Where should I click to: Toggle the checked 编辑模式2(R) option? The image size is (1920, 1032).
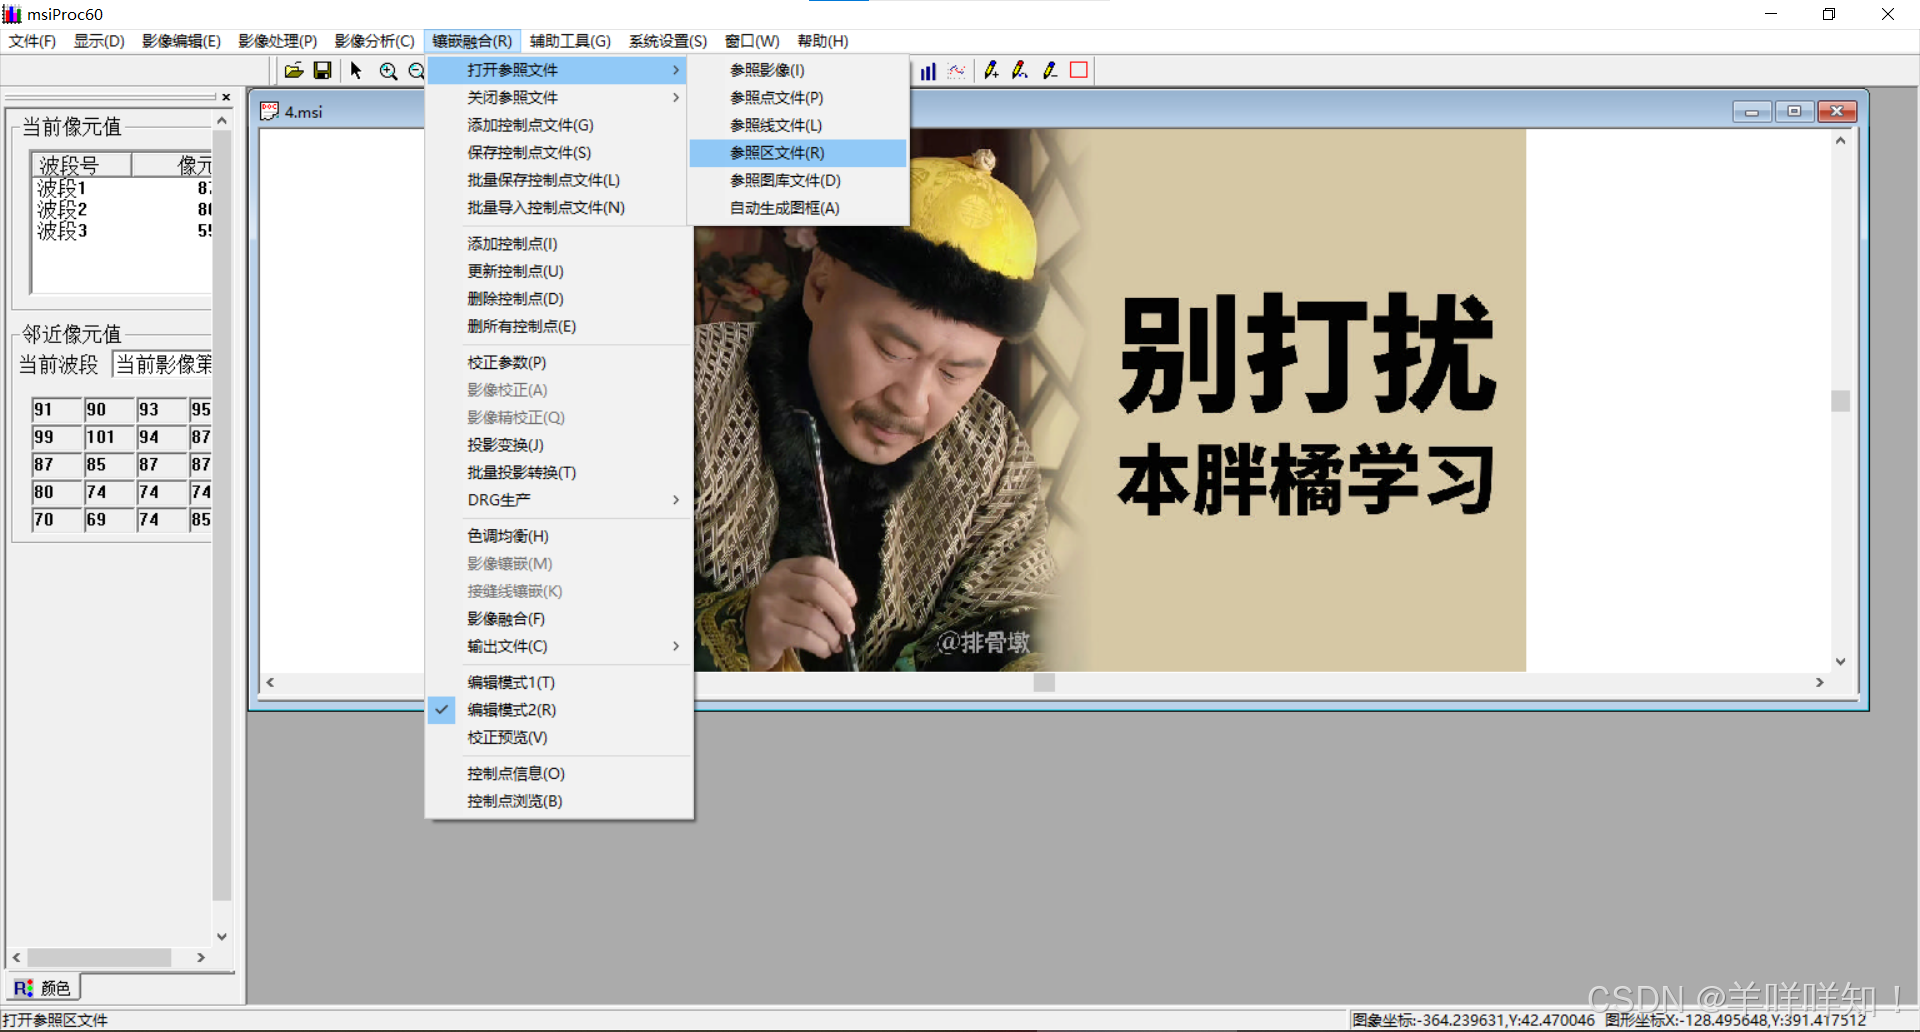point(558,710)
